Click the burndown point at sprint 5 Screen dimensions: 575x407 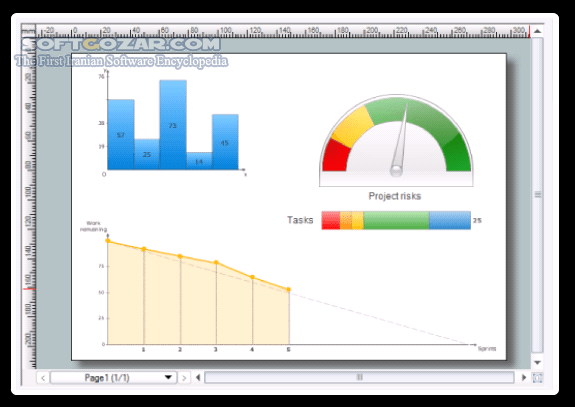289,290
